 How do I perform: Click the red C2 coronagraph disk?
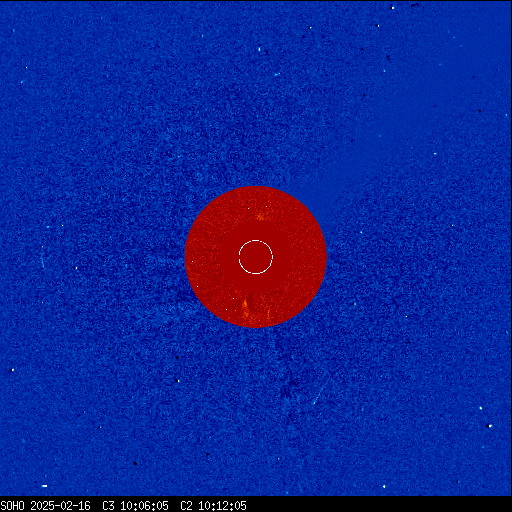pos(256,257)
